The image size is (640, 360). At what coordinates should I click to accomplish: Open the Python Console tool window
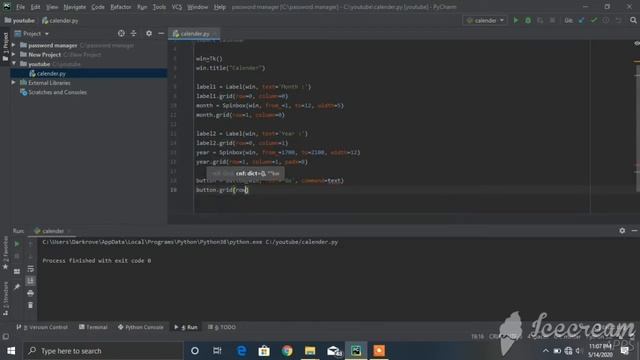[140, 327]
